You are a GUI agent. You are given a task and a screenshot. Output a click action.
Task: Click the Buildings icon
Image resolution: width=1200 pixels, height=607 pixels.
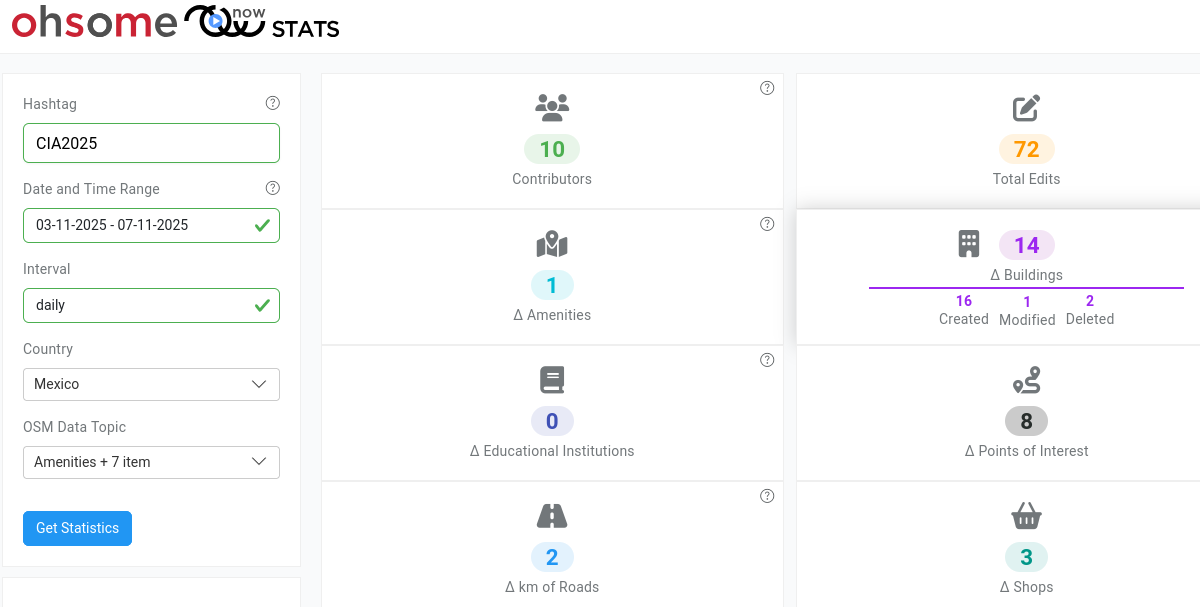[968, 244]
